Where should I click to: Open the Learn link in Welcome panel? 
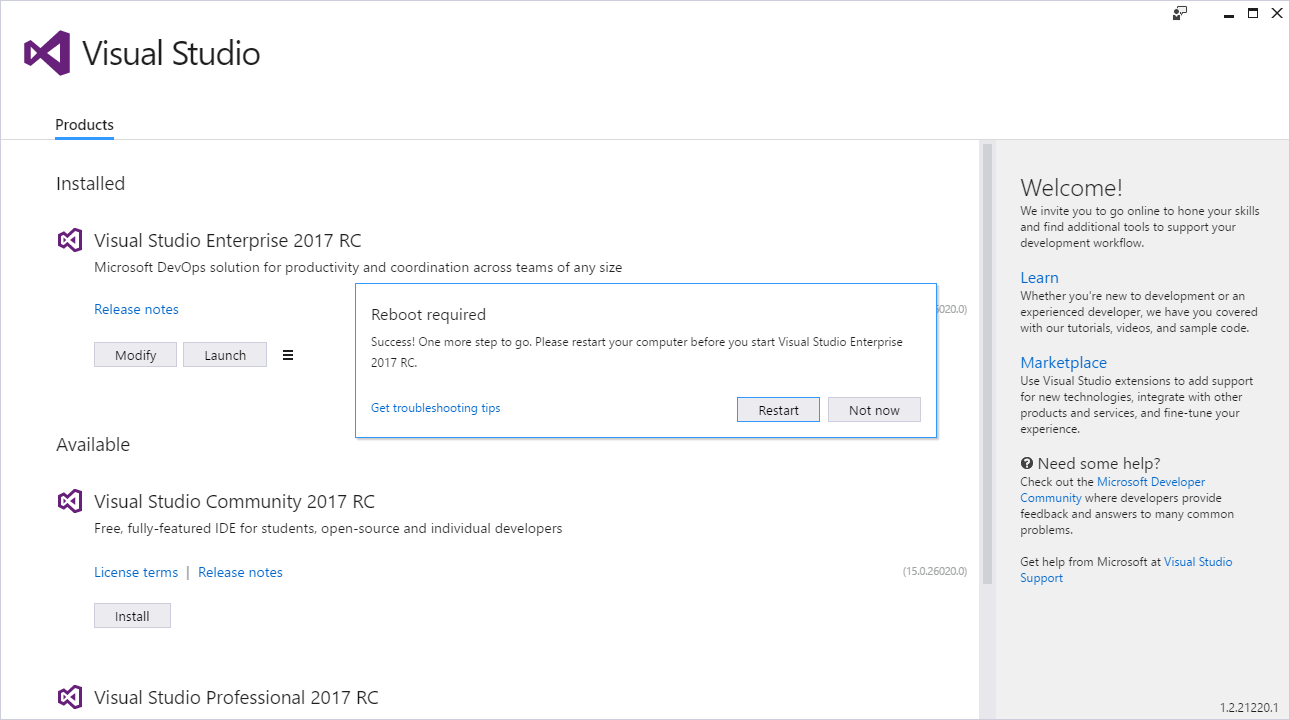(x=1039, y=278)
